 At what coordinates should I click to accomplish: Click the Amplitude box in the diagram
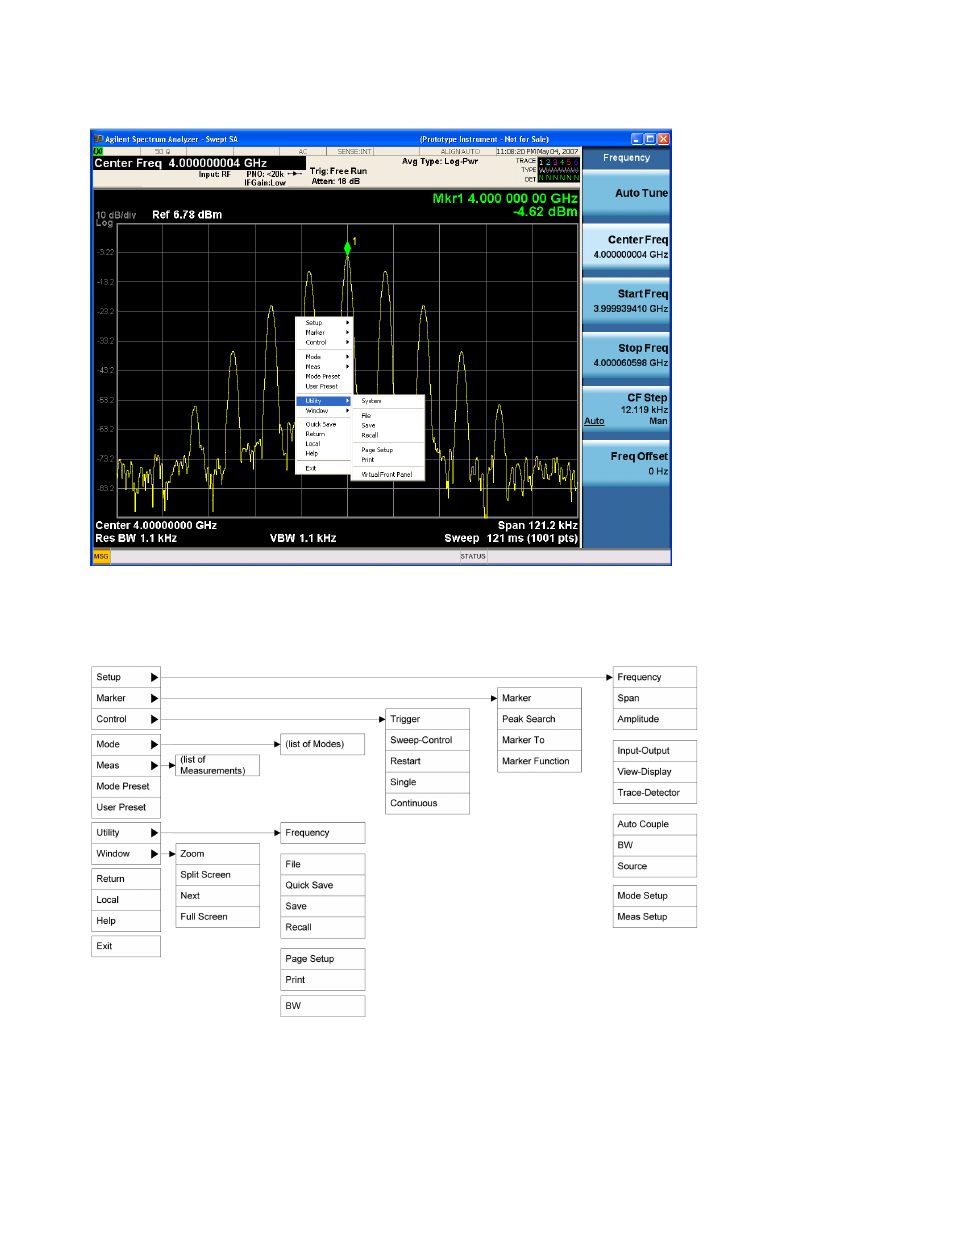click(x=655, y=719)
